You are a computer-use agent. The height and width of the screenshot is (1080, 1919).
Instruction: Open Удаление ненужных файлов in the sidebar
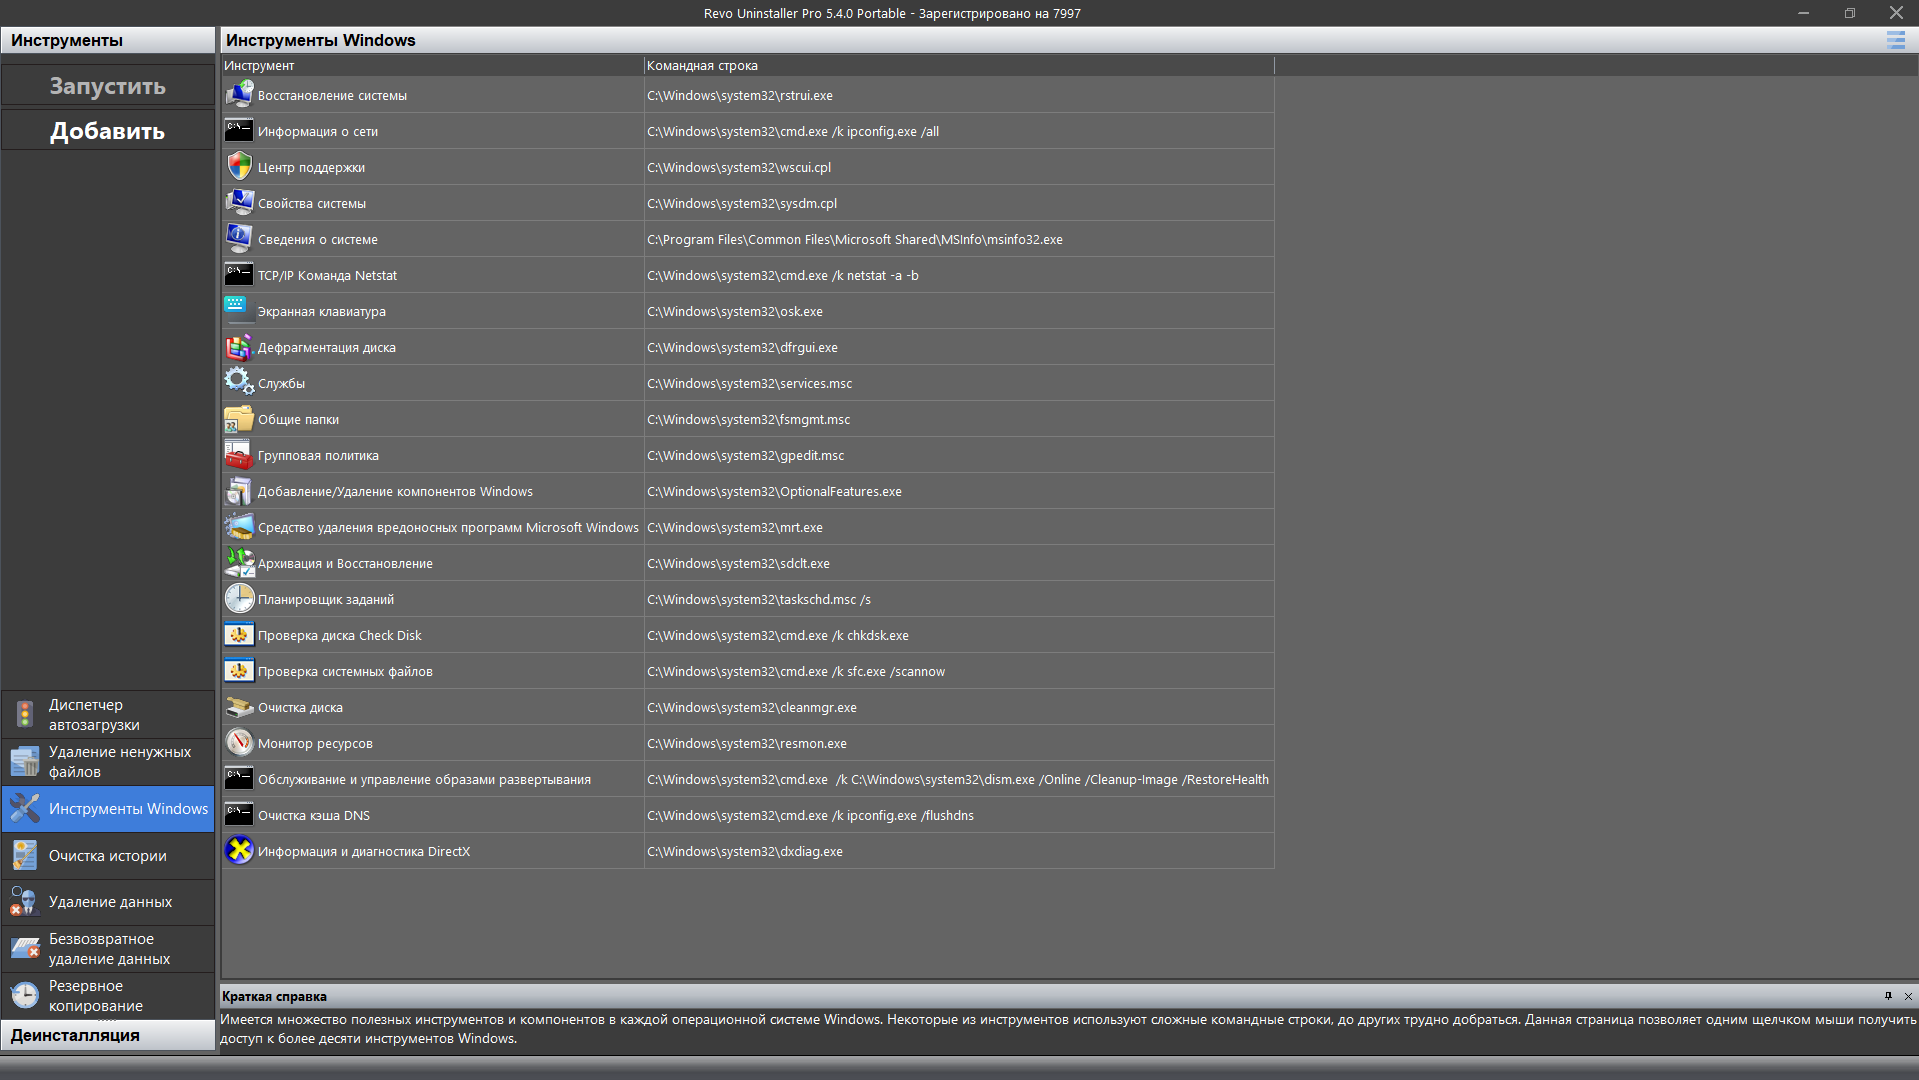coord(108,762)
